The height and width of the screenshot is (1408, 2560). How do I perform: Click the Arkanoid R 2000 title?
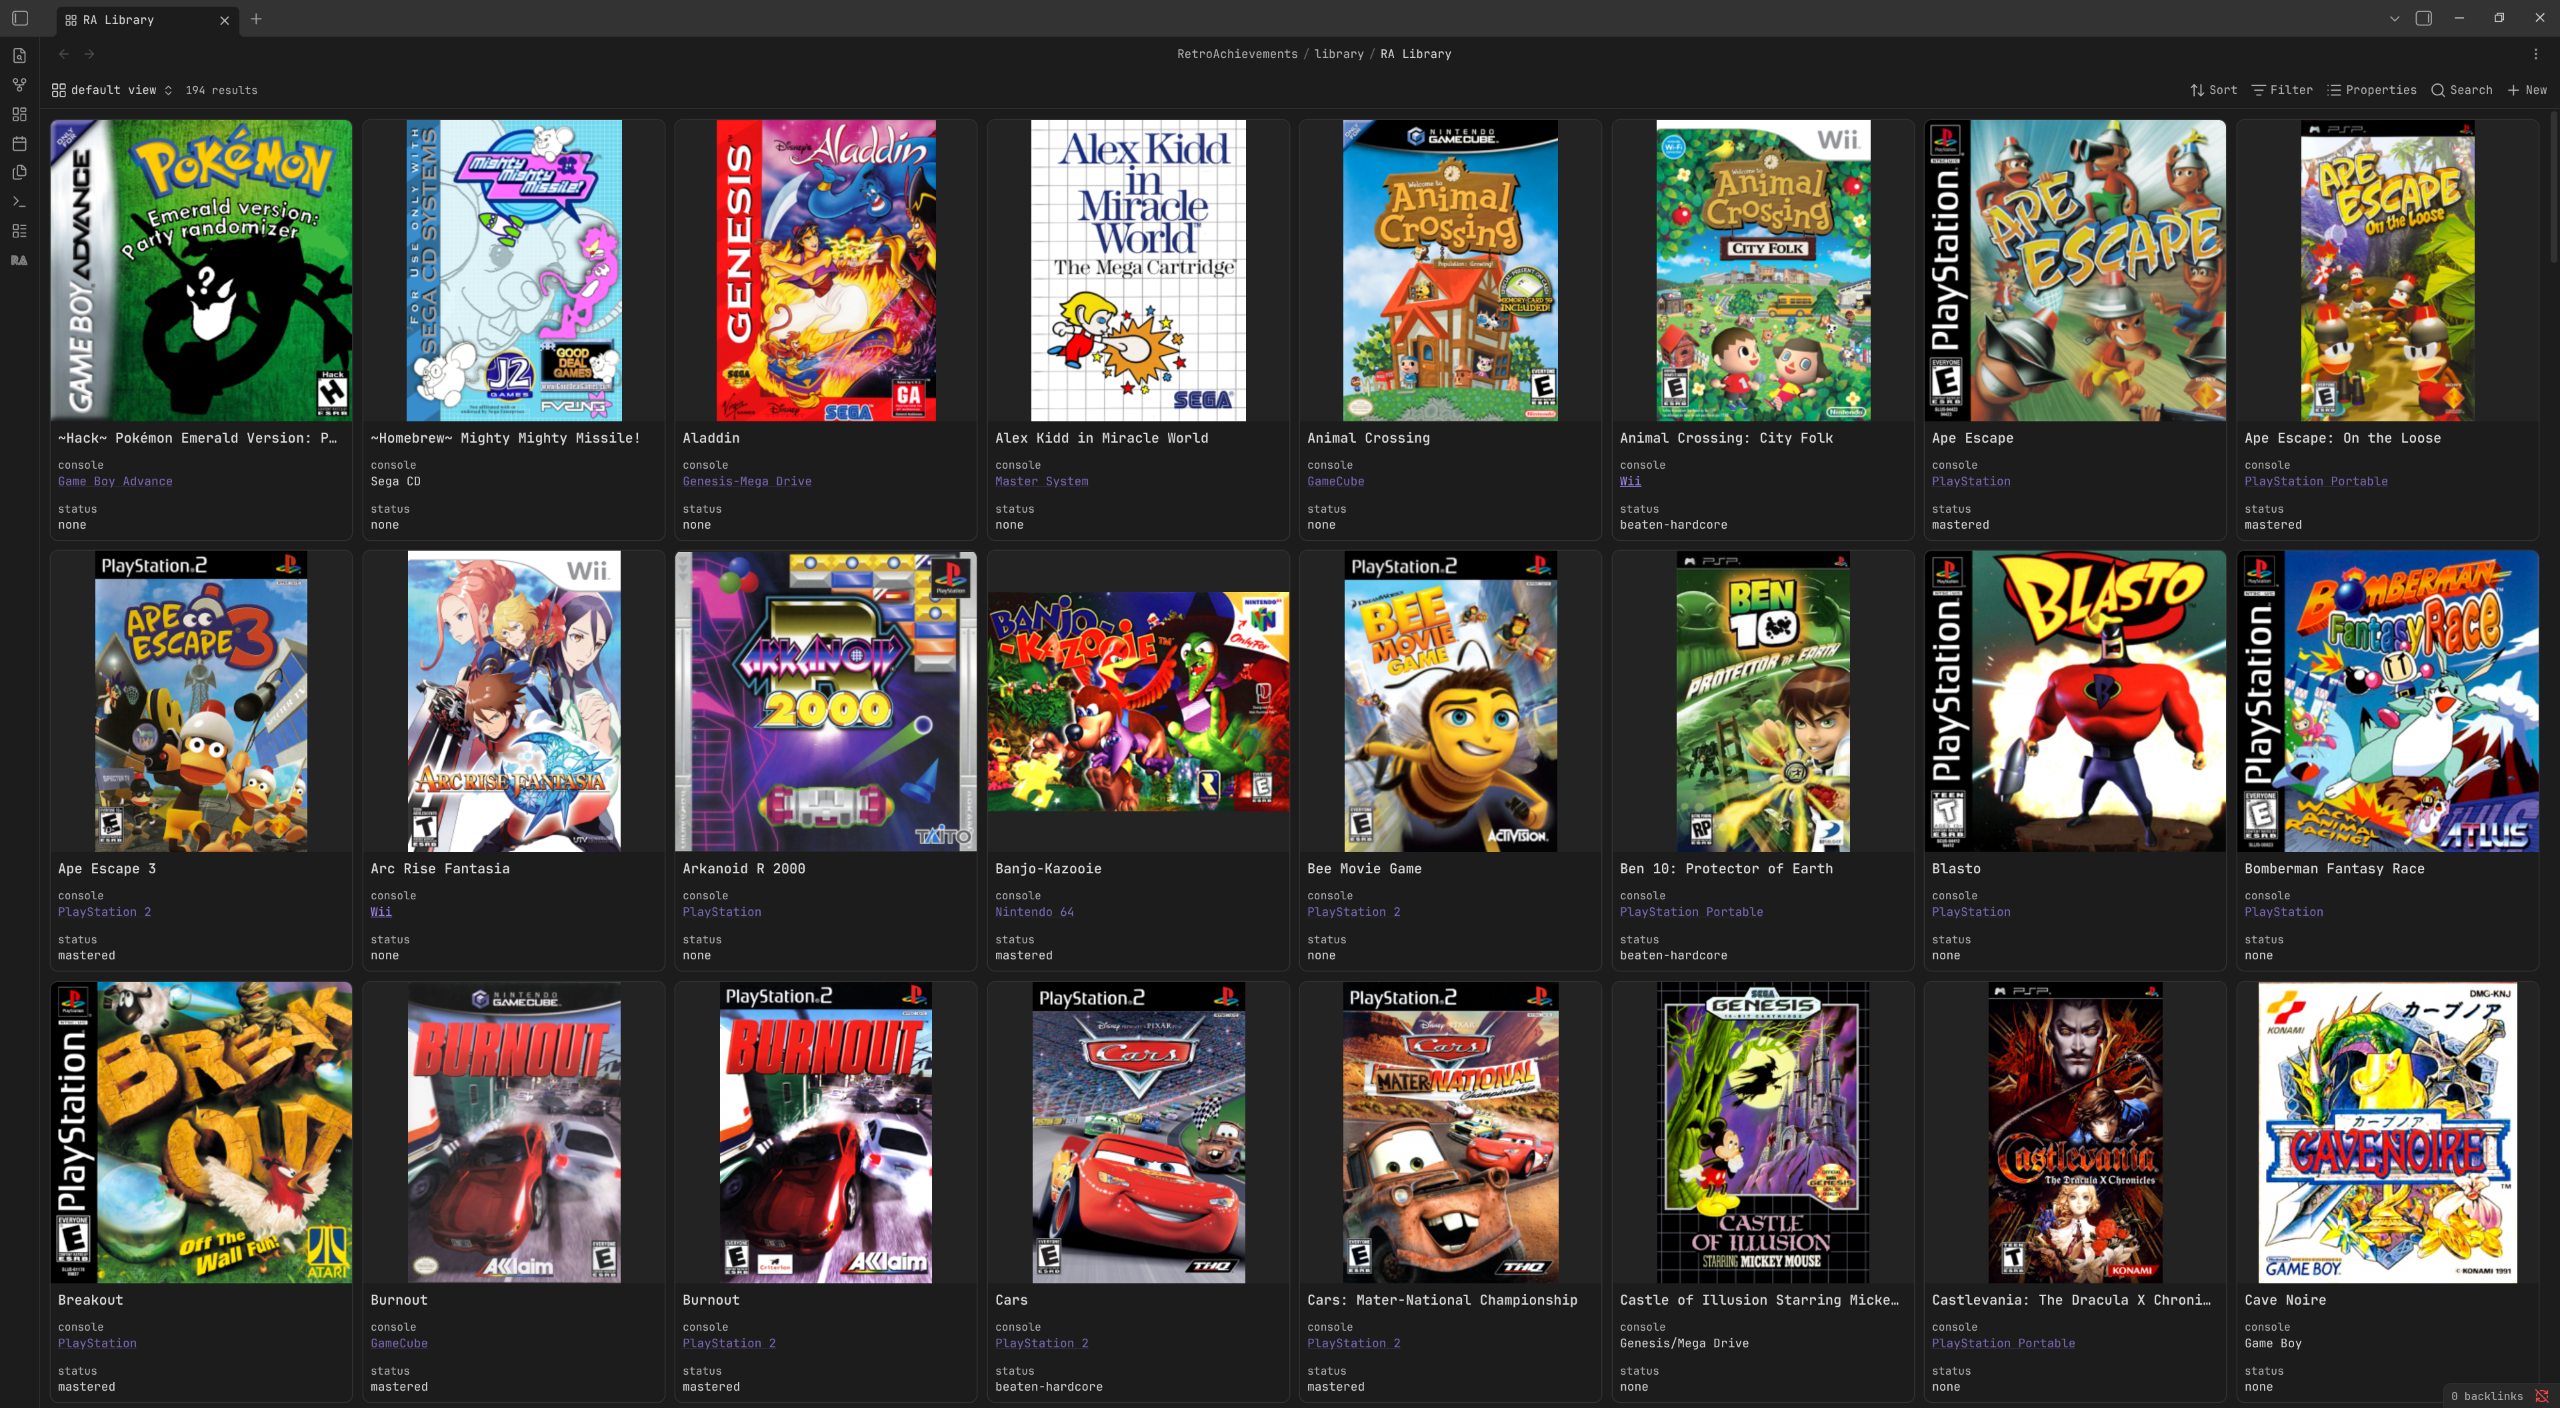[x=743, y=868]
